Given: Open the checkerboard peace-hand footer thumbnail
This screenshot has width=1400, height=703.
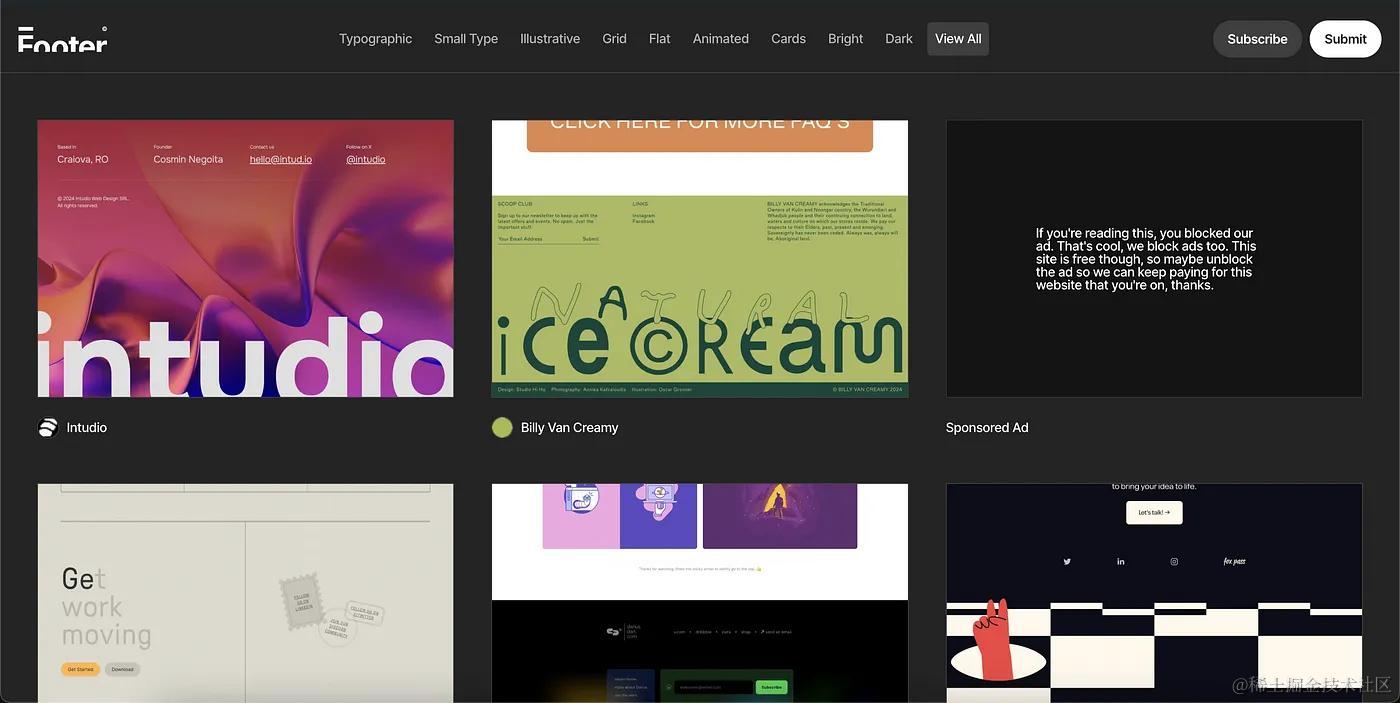Looking at the screenshot, I should tap(1154, 593).
